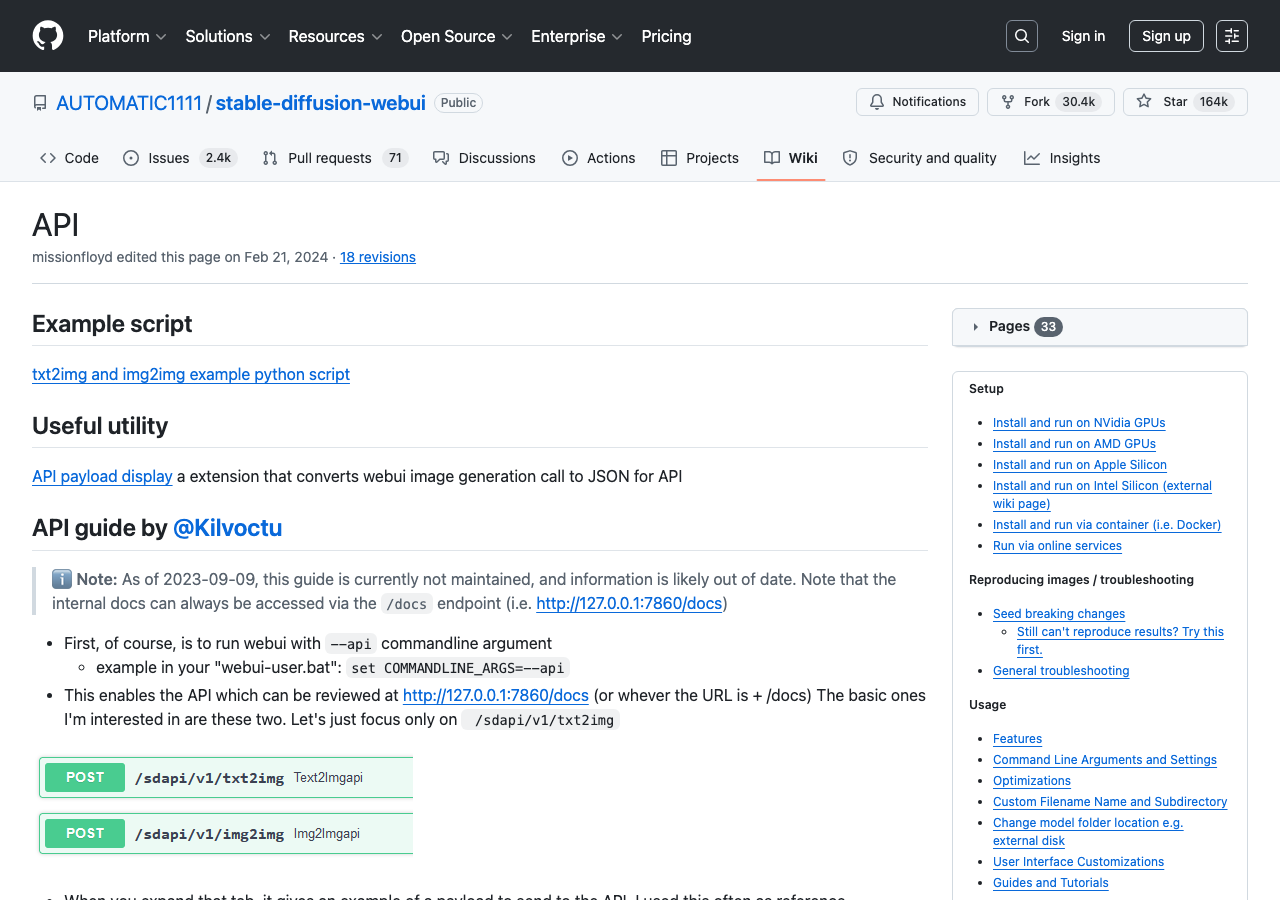The height and width of the screenshot is (900, 1280).
Task: Open General troubleshooting link
Action: (1061, 671)
